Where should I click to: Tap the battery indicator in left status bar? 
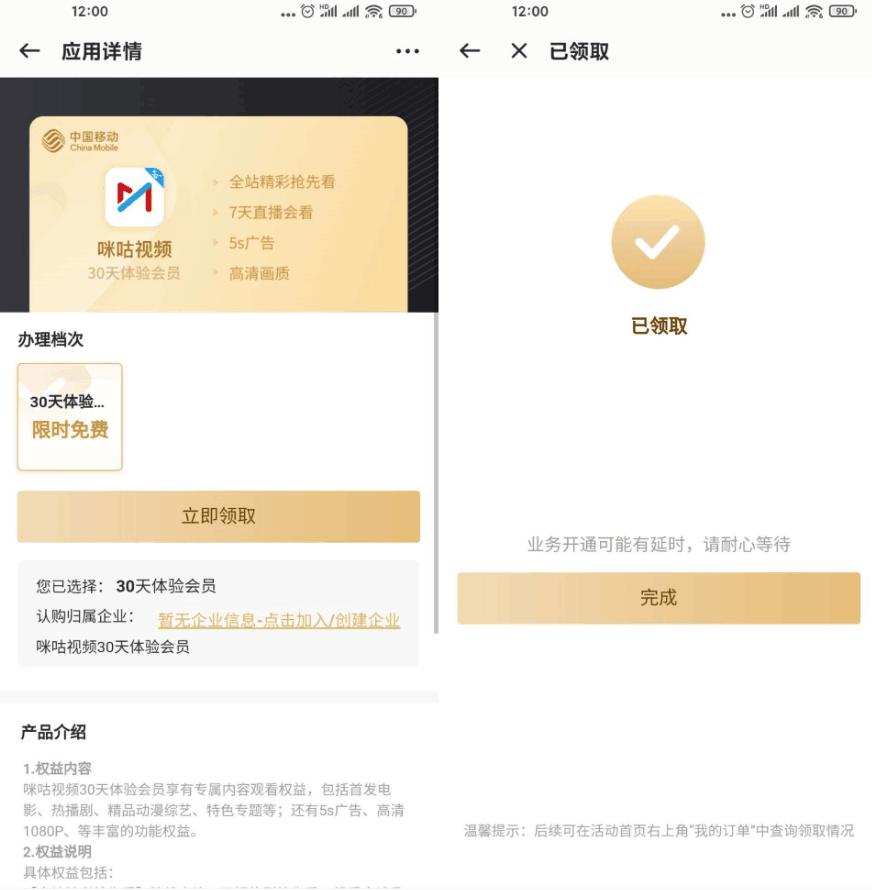pyautogui.click(x=403, y=11)
